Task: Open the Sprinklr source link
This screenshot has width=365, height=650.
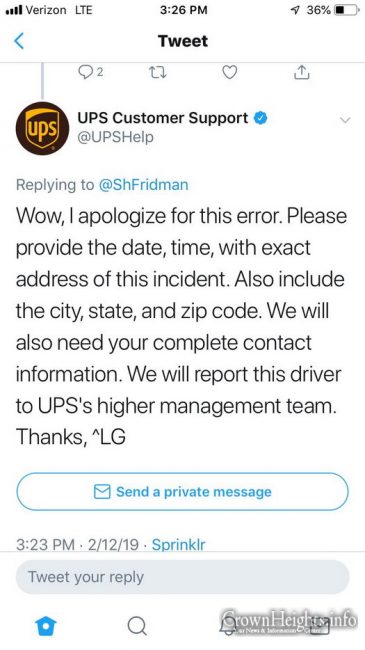Action: coord(178,544)
